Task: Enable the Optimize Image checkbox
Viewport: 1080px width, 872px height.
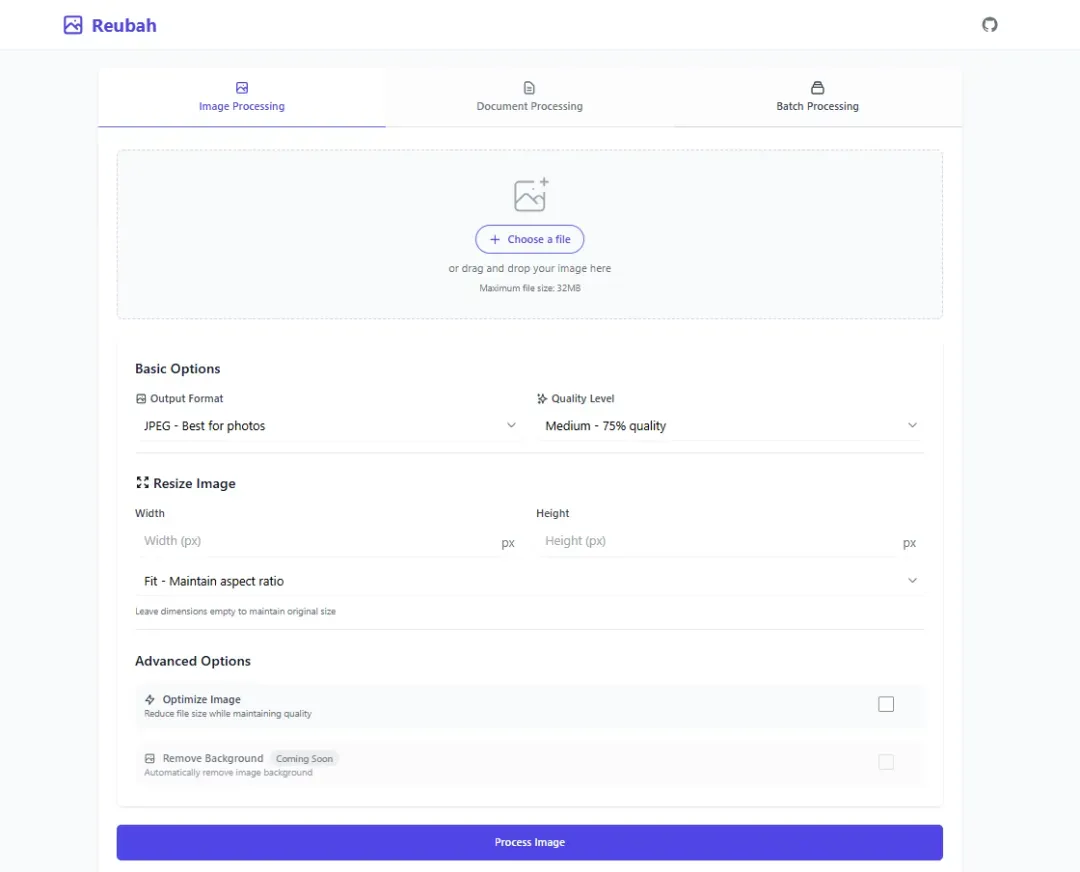Action: (886, 704)
